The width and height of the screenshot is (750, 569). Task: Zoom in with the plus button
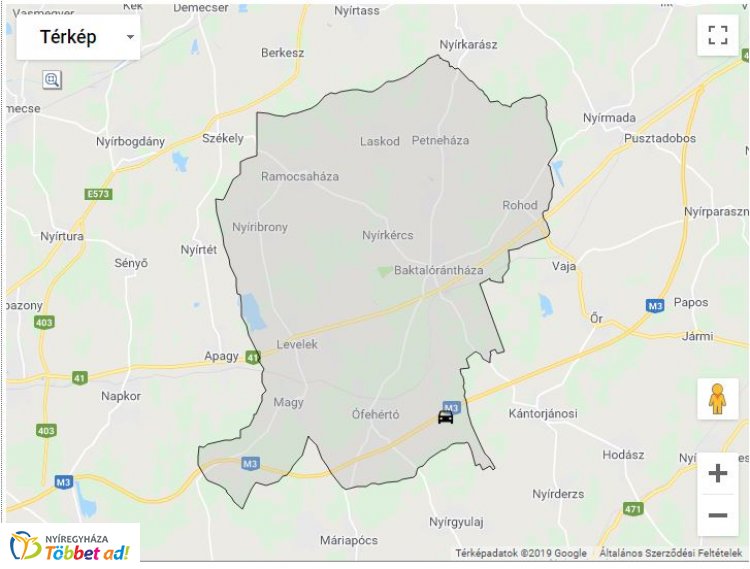pyautogui.click(x=717, y=473)
